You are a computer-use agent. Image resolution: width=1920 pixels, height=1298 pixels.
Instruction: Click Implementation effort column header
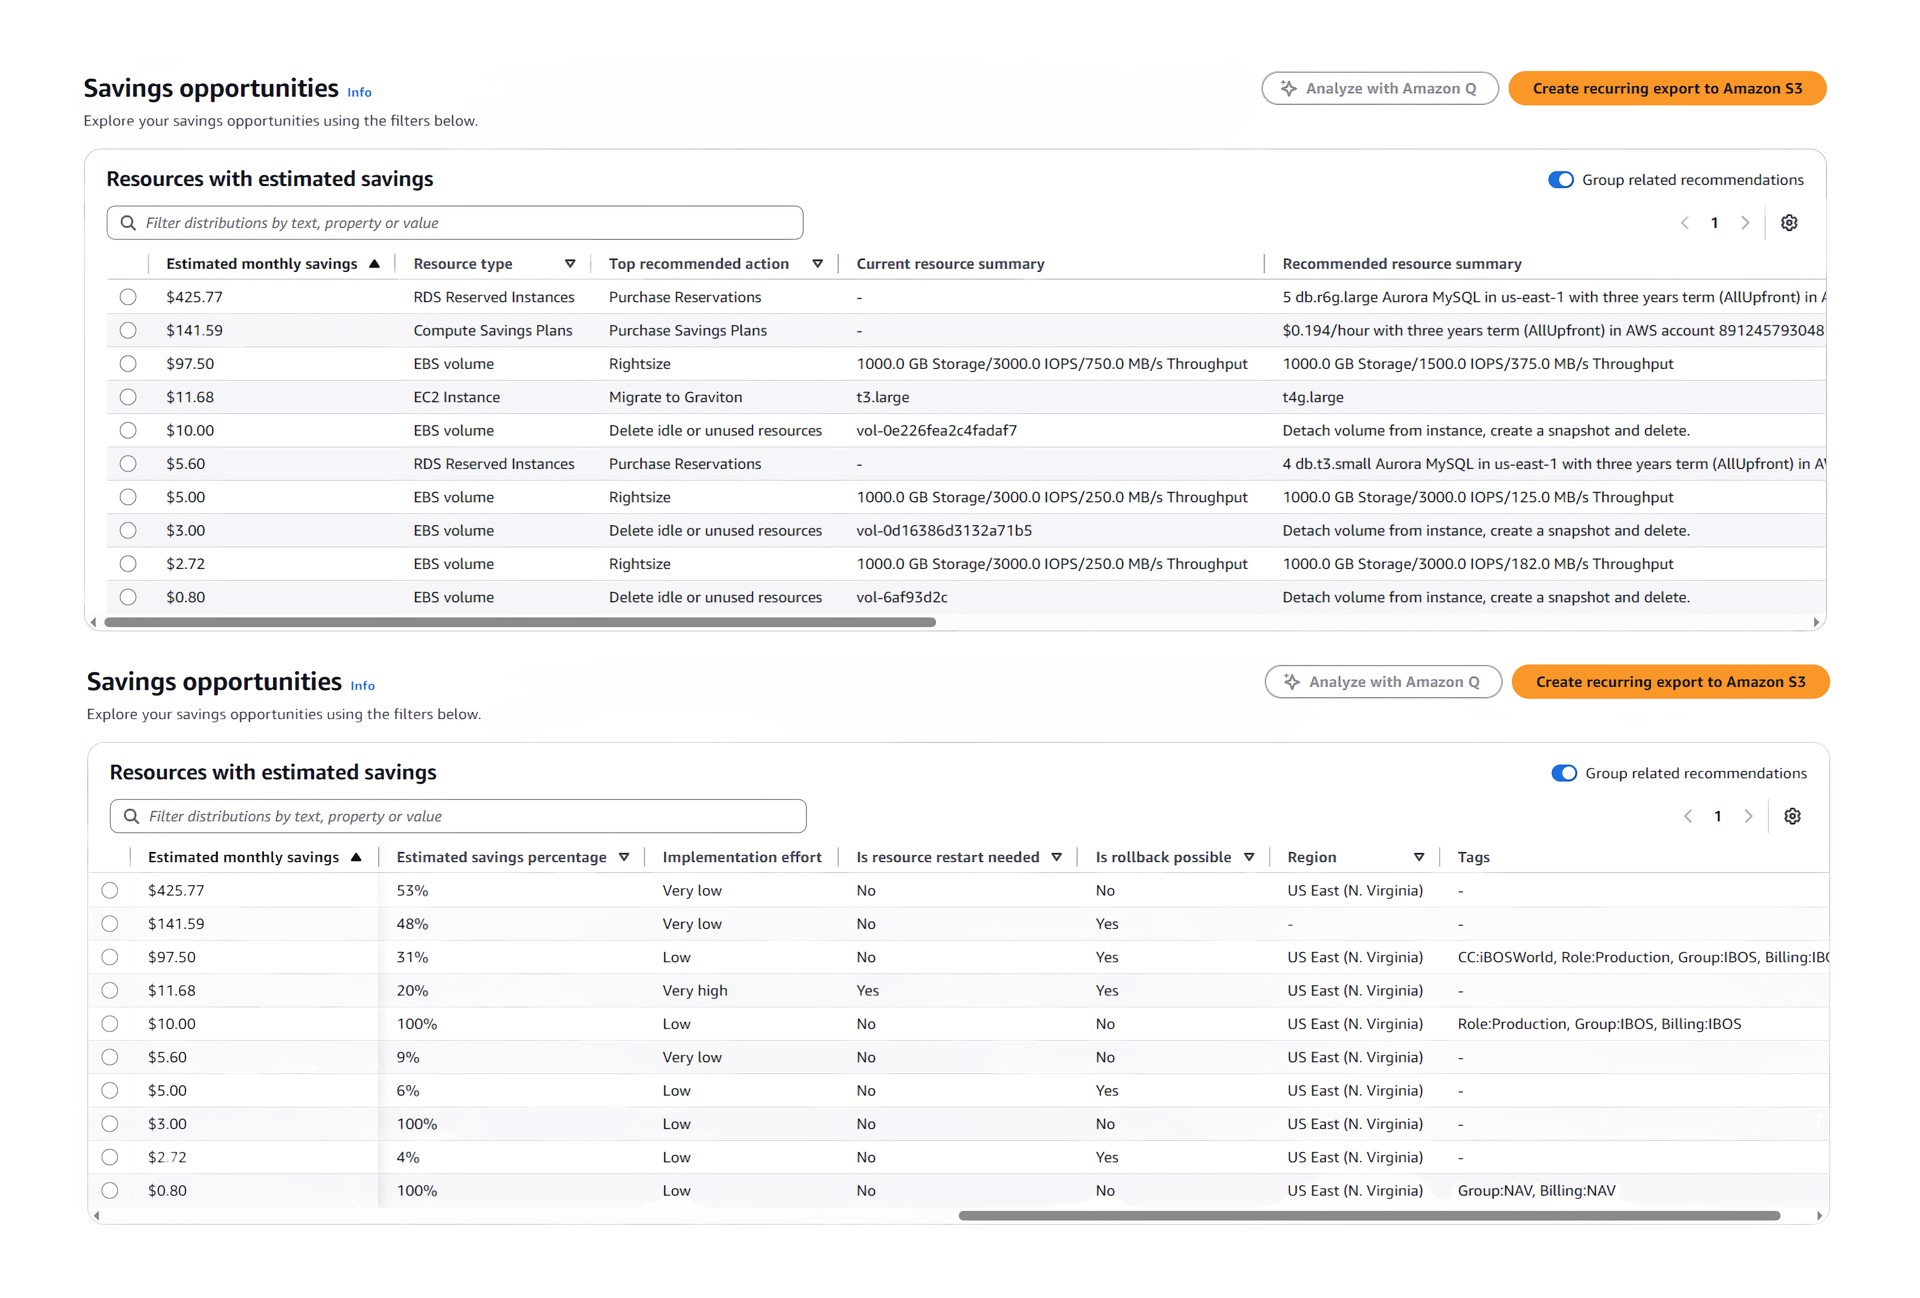click(741, 857)
